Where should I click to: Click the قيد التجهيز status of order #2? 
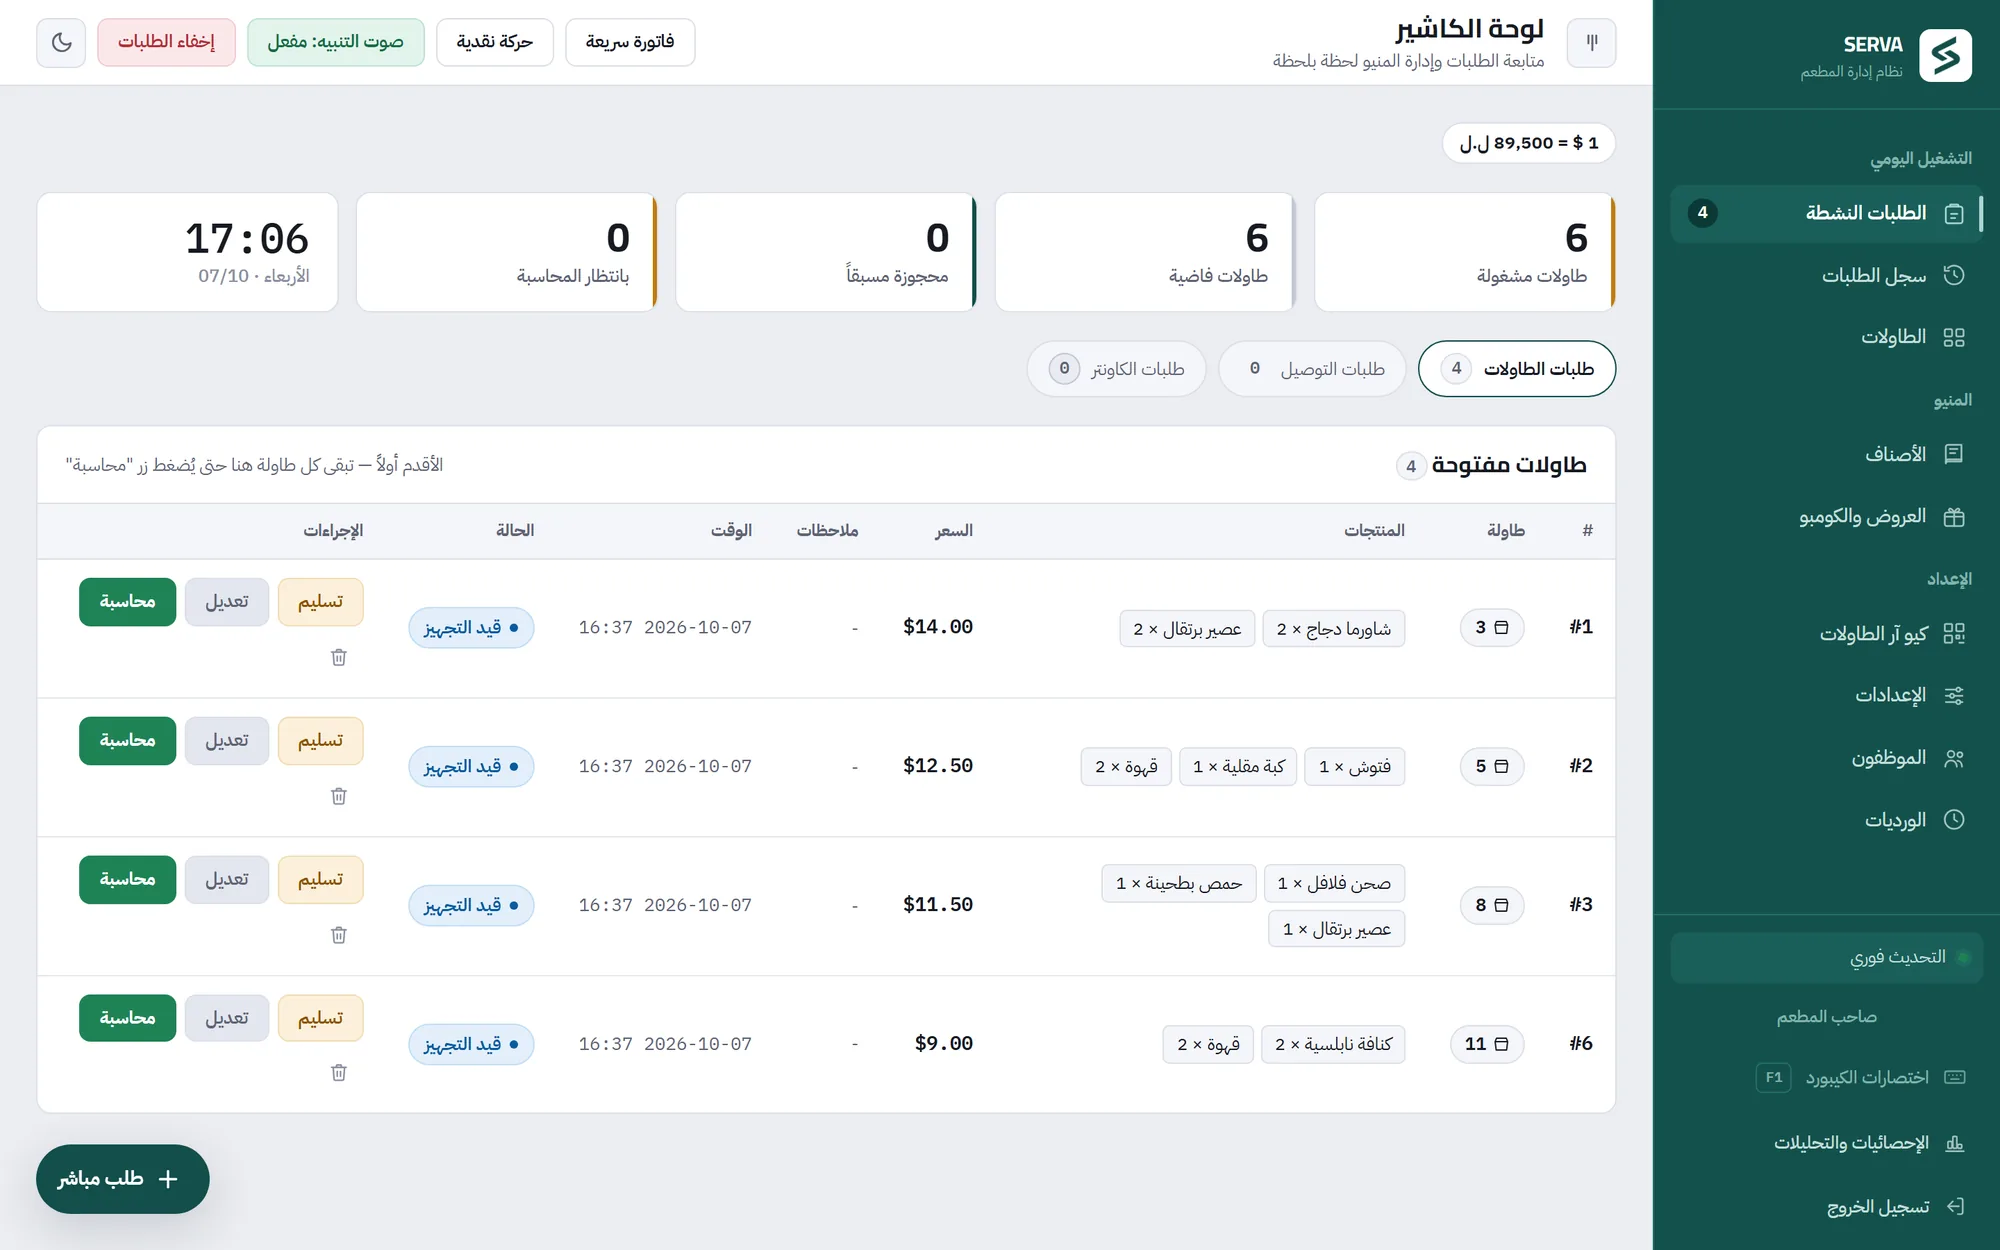(471, 767)
